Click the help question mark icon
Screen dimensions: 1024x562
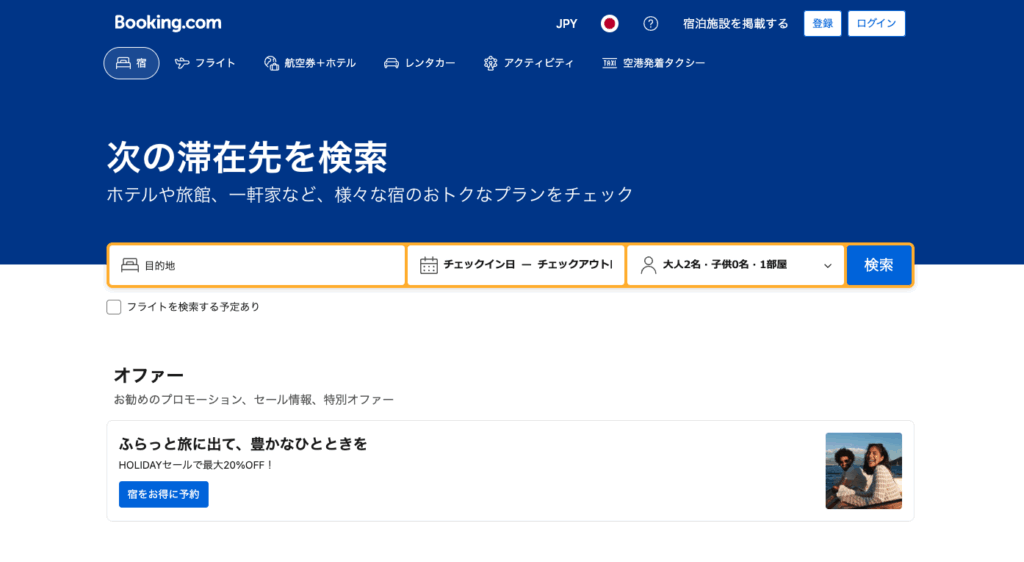coord(651,24)
